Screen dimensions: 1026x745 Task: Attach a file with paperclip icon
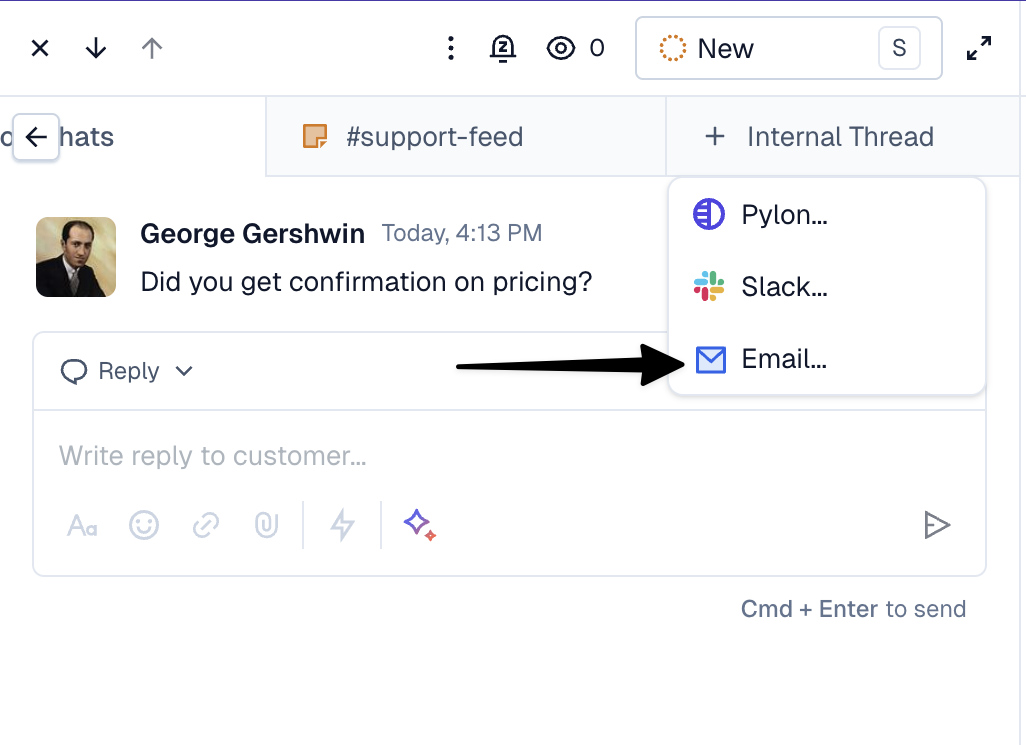(x=266, y=525)
